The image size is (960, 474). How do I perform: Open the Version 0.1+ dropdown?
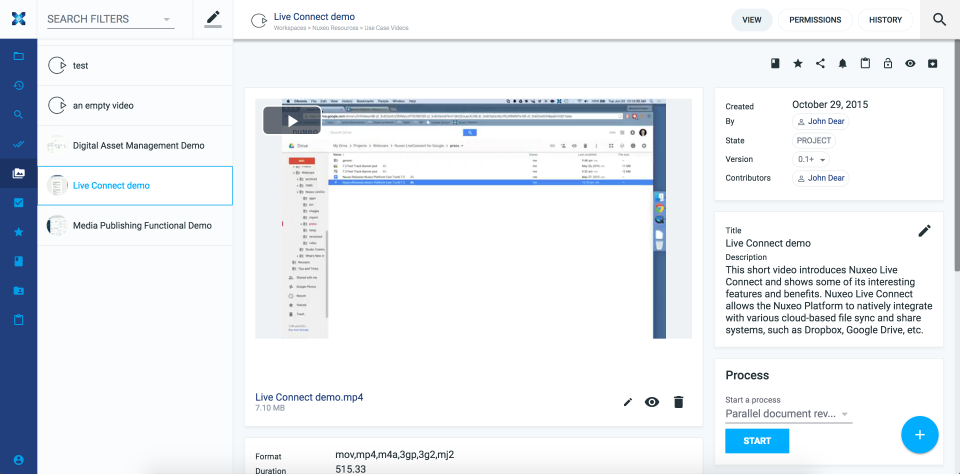pyautogui.click(x=811, y=159)
